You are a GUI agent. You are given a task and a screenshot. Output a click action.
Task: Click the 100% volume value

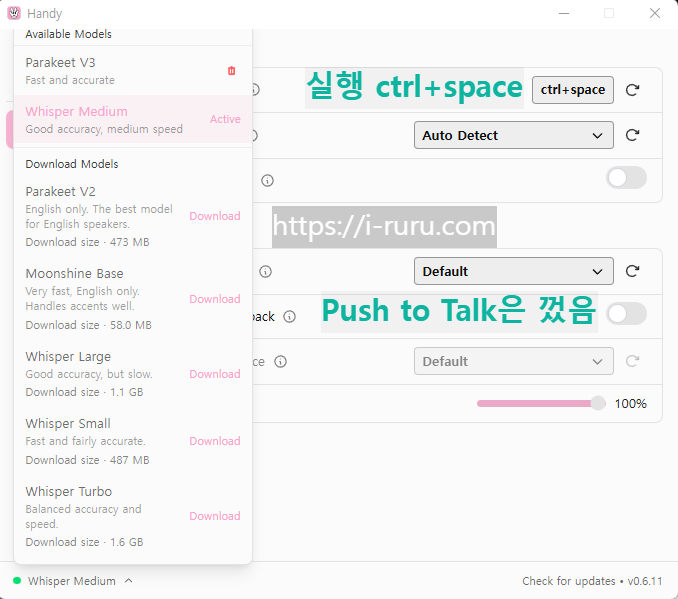coord(630,404)
